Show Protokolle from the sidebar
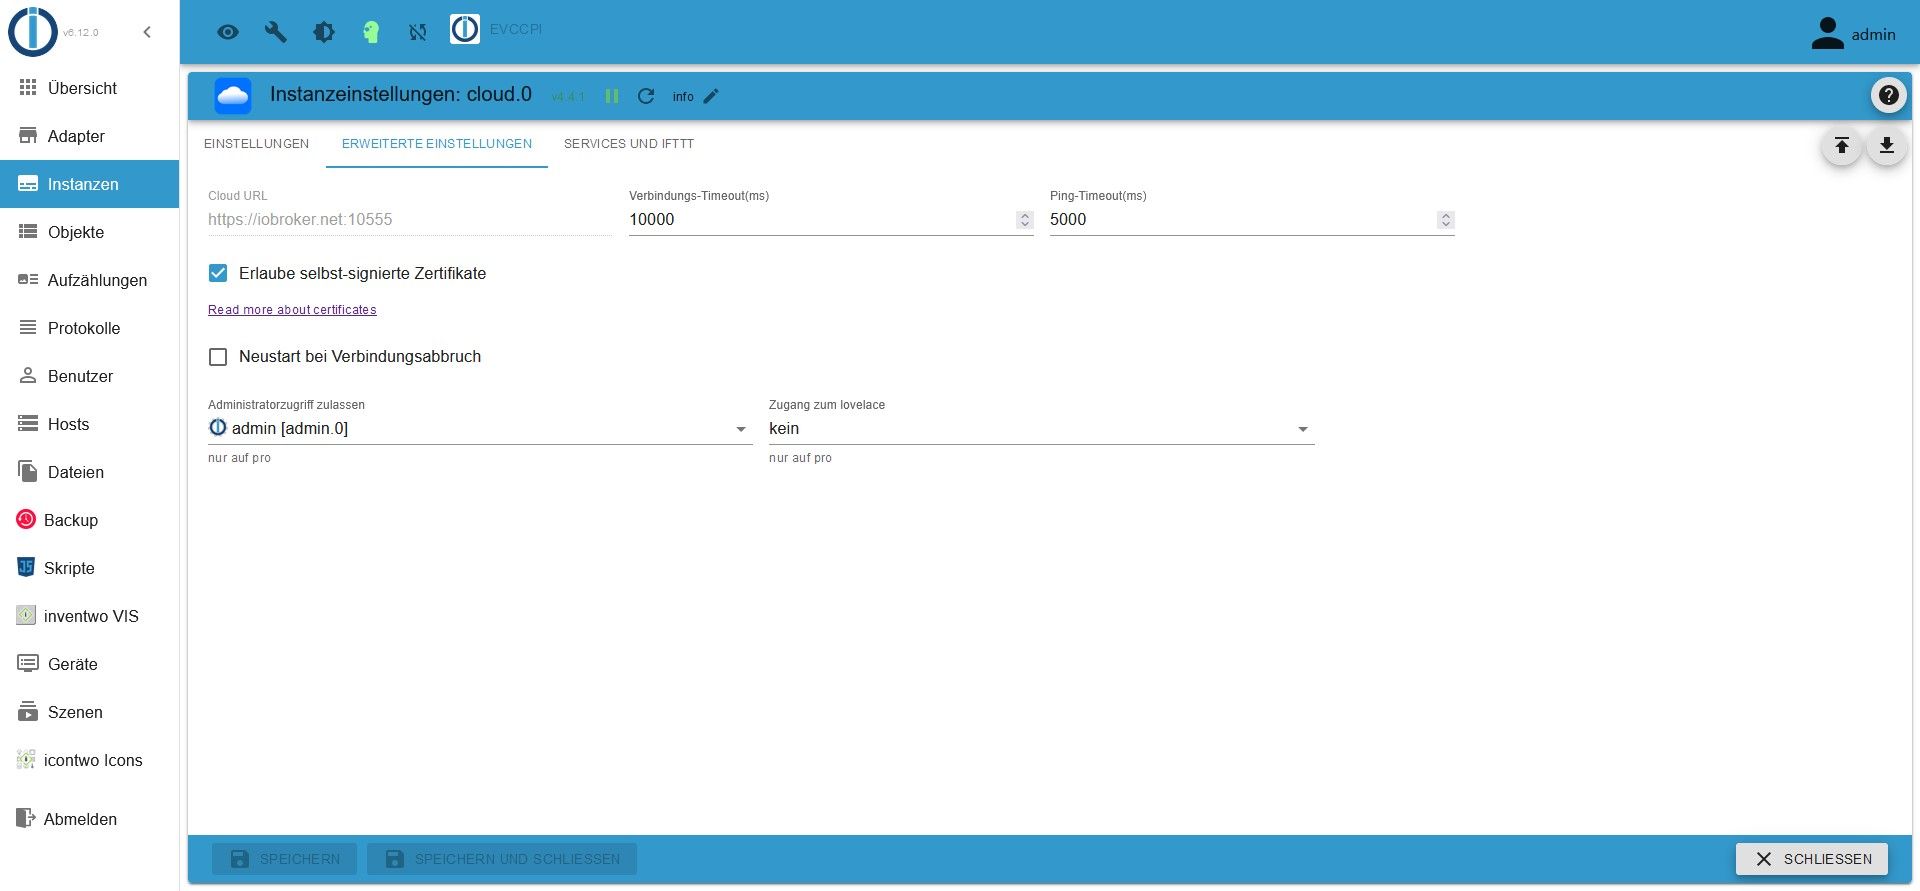The width and height of the screenshot is (1920, 891). pyautogui.click(x=89, y=328)
